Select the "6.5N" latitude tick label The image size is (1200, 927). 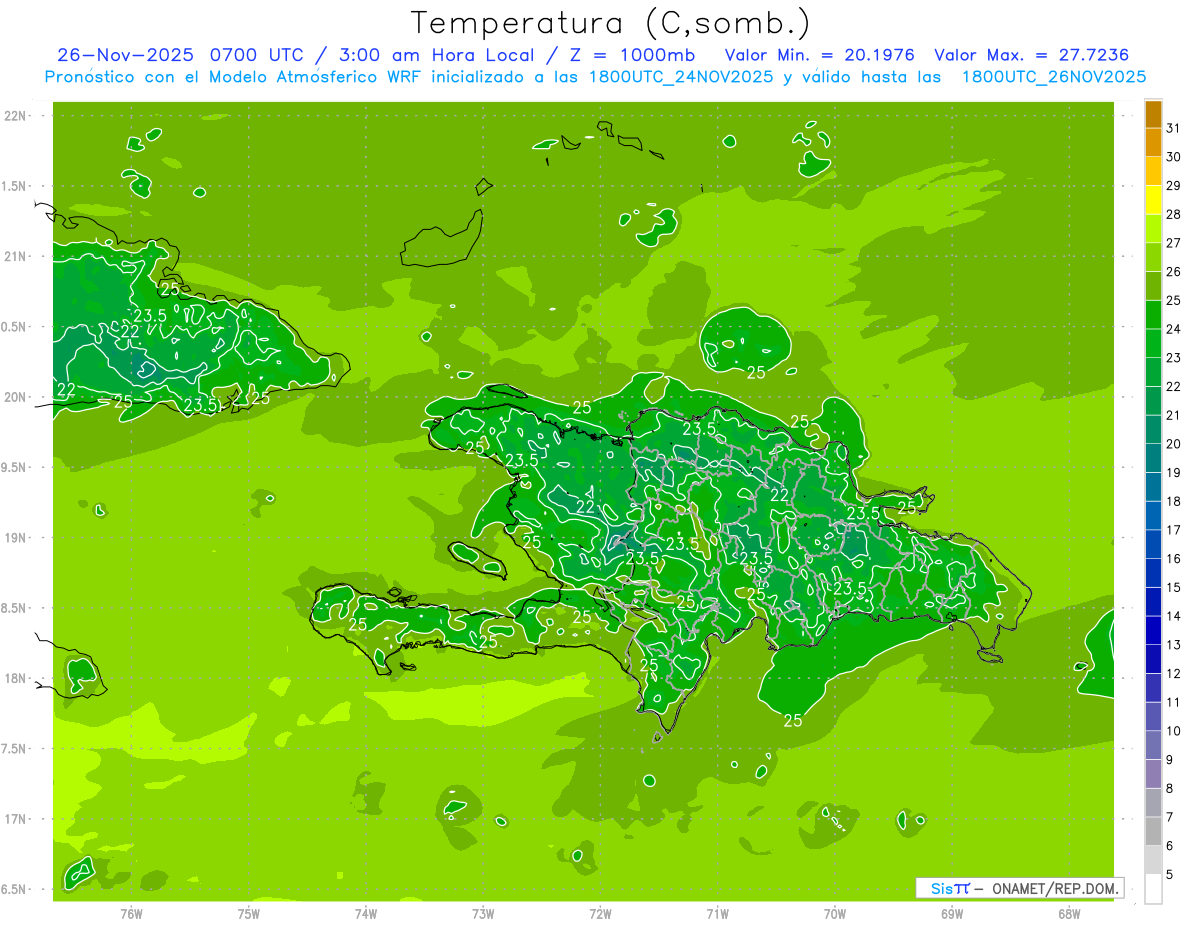(x=15, y=889)
